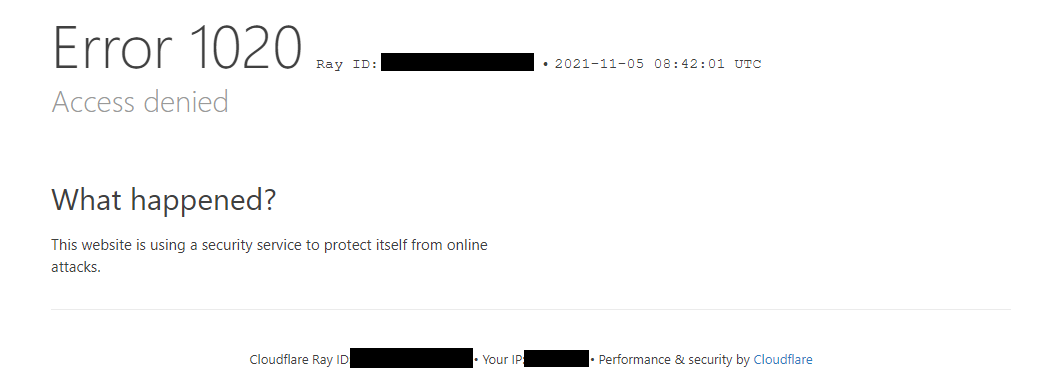Click the word attacks in the paragraph
1045x386 pixels.
(74, 267)
